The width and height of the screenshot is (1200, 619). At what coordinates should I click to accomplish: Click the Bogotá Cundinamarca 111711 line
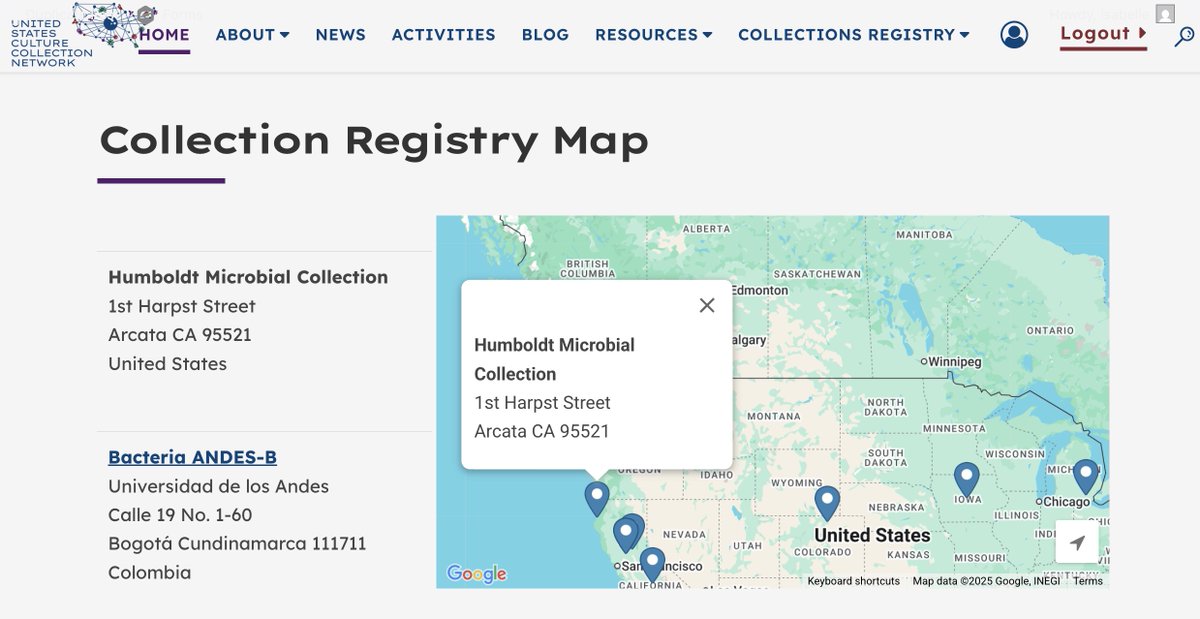click(x=237, y=544)
